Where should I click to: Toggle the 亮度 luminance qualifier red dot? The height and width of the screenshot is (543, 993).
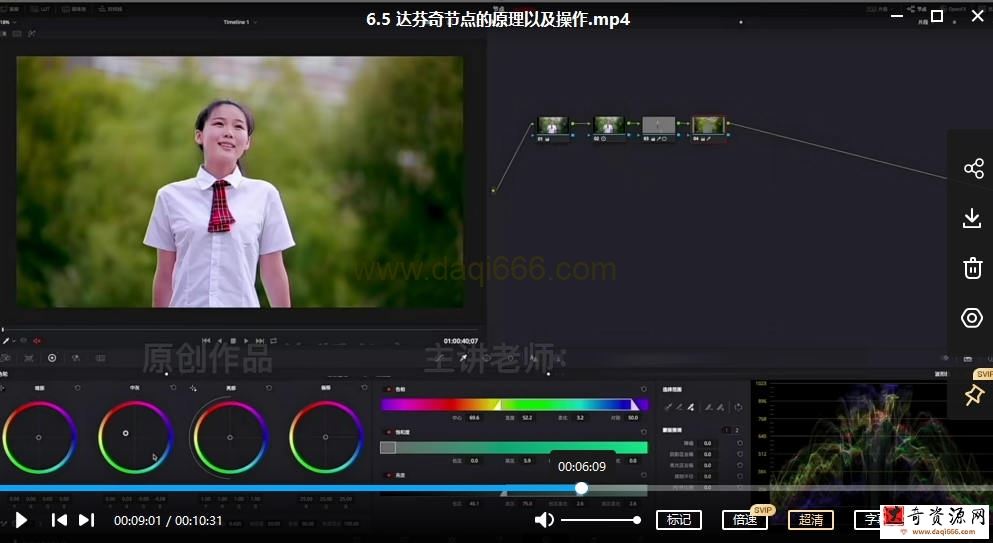pyautogui.click(x=389, y=475)
